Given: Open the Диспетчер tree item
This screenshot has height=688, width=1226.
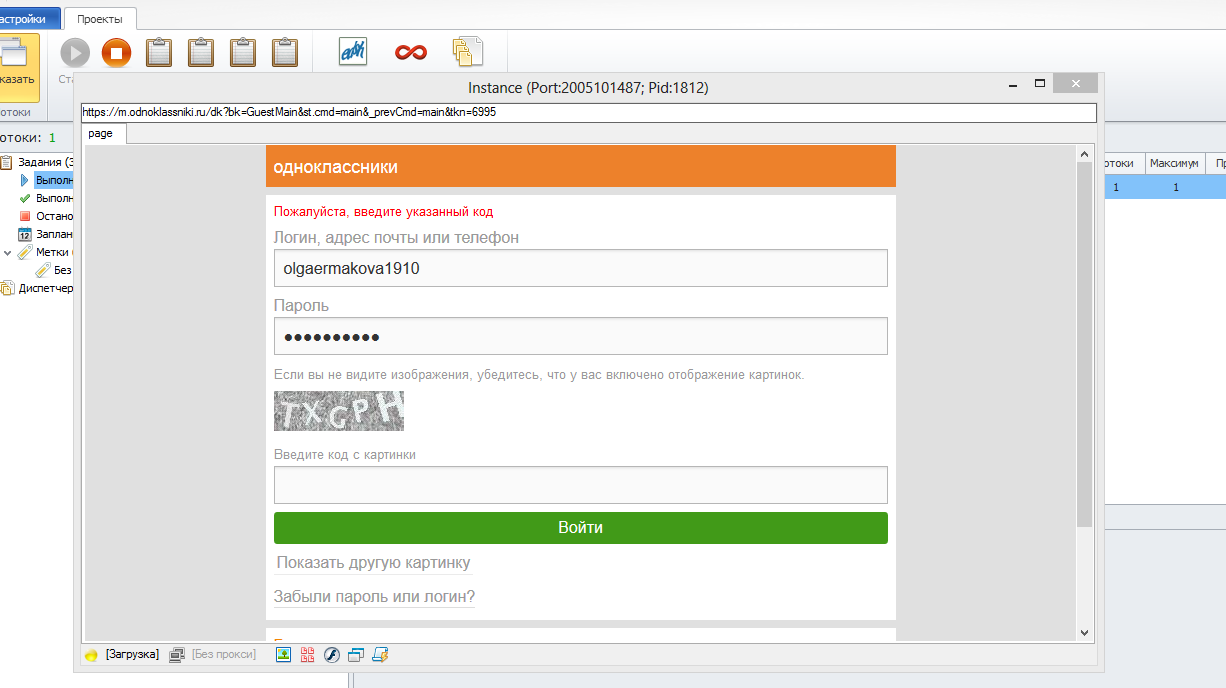Looking at the screenshot, I should point(37,288).
